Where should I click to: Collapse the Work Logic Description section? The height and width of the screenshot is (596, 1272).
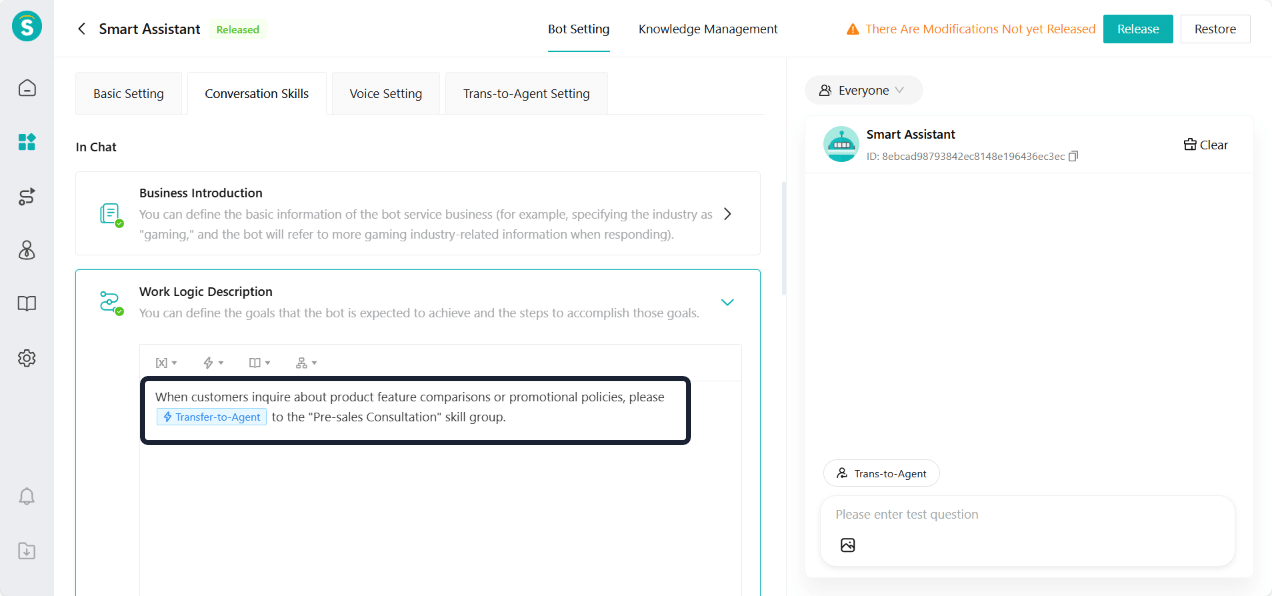727,302
